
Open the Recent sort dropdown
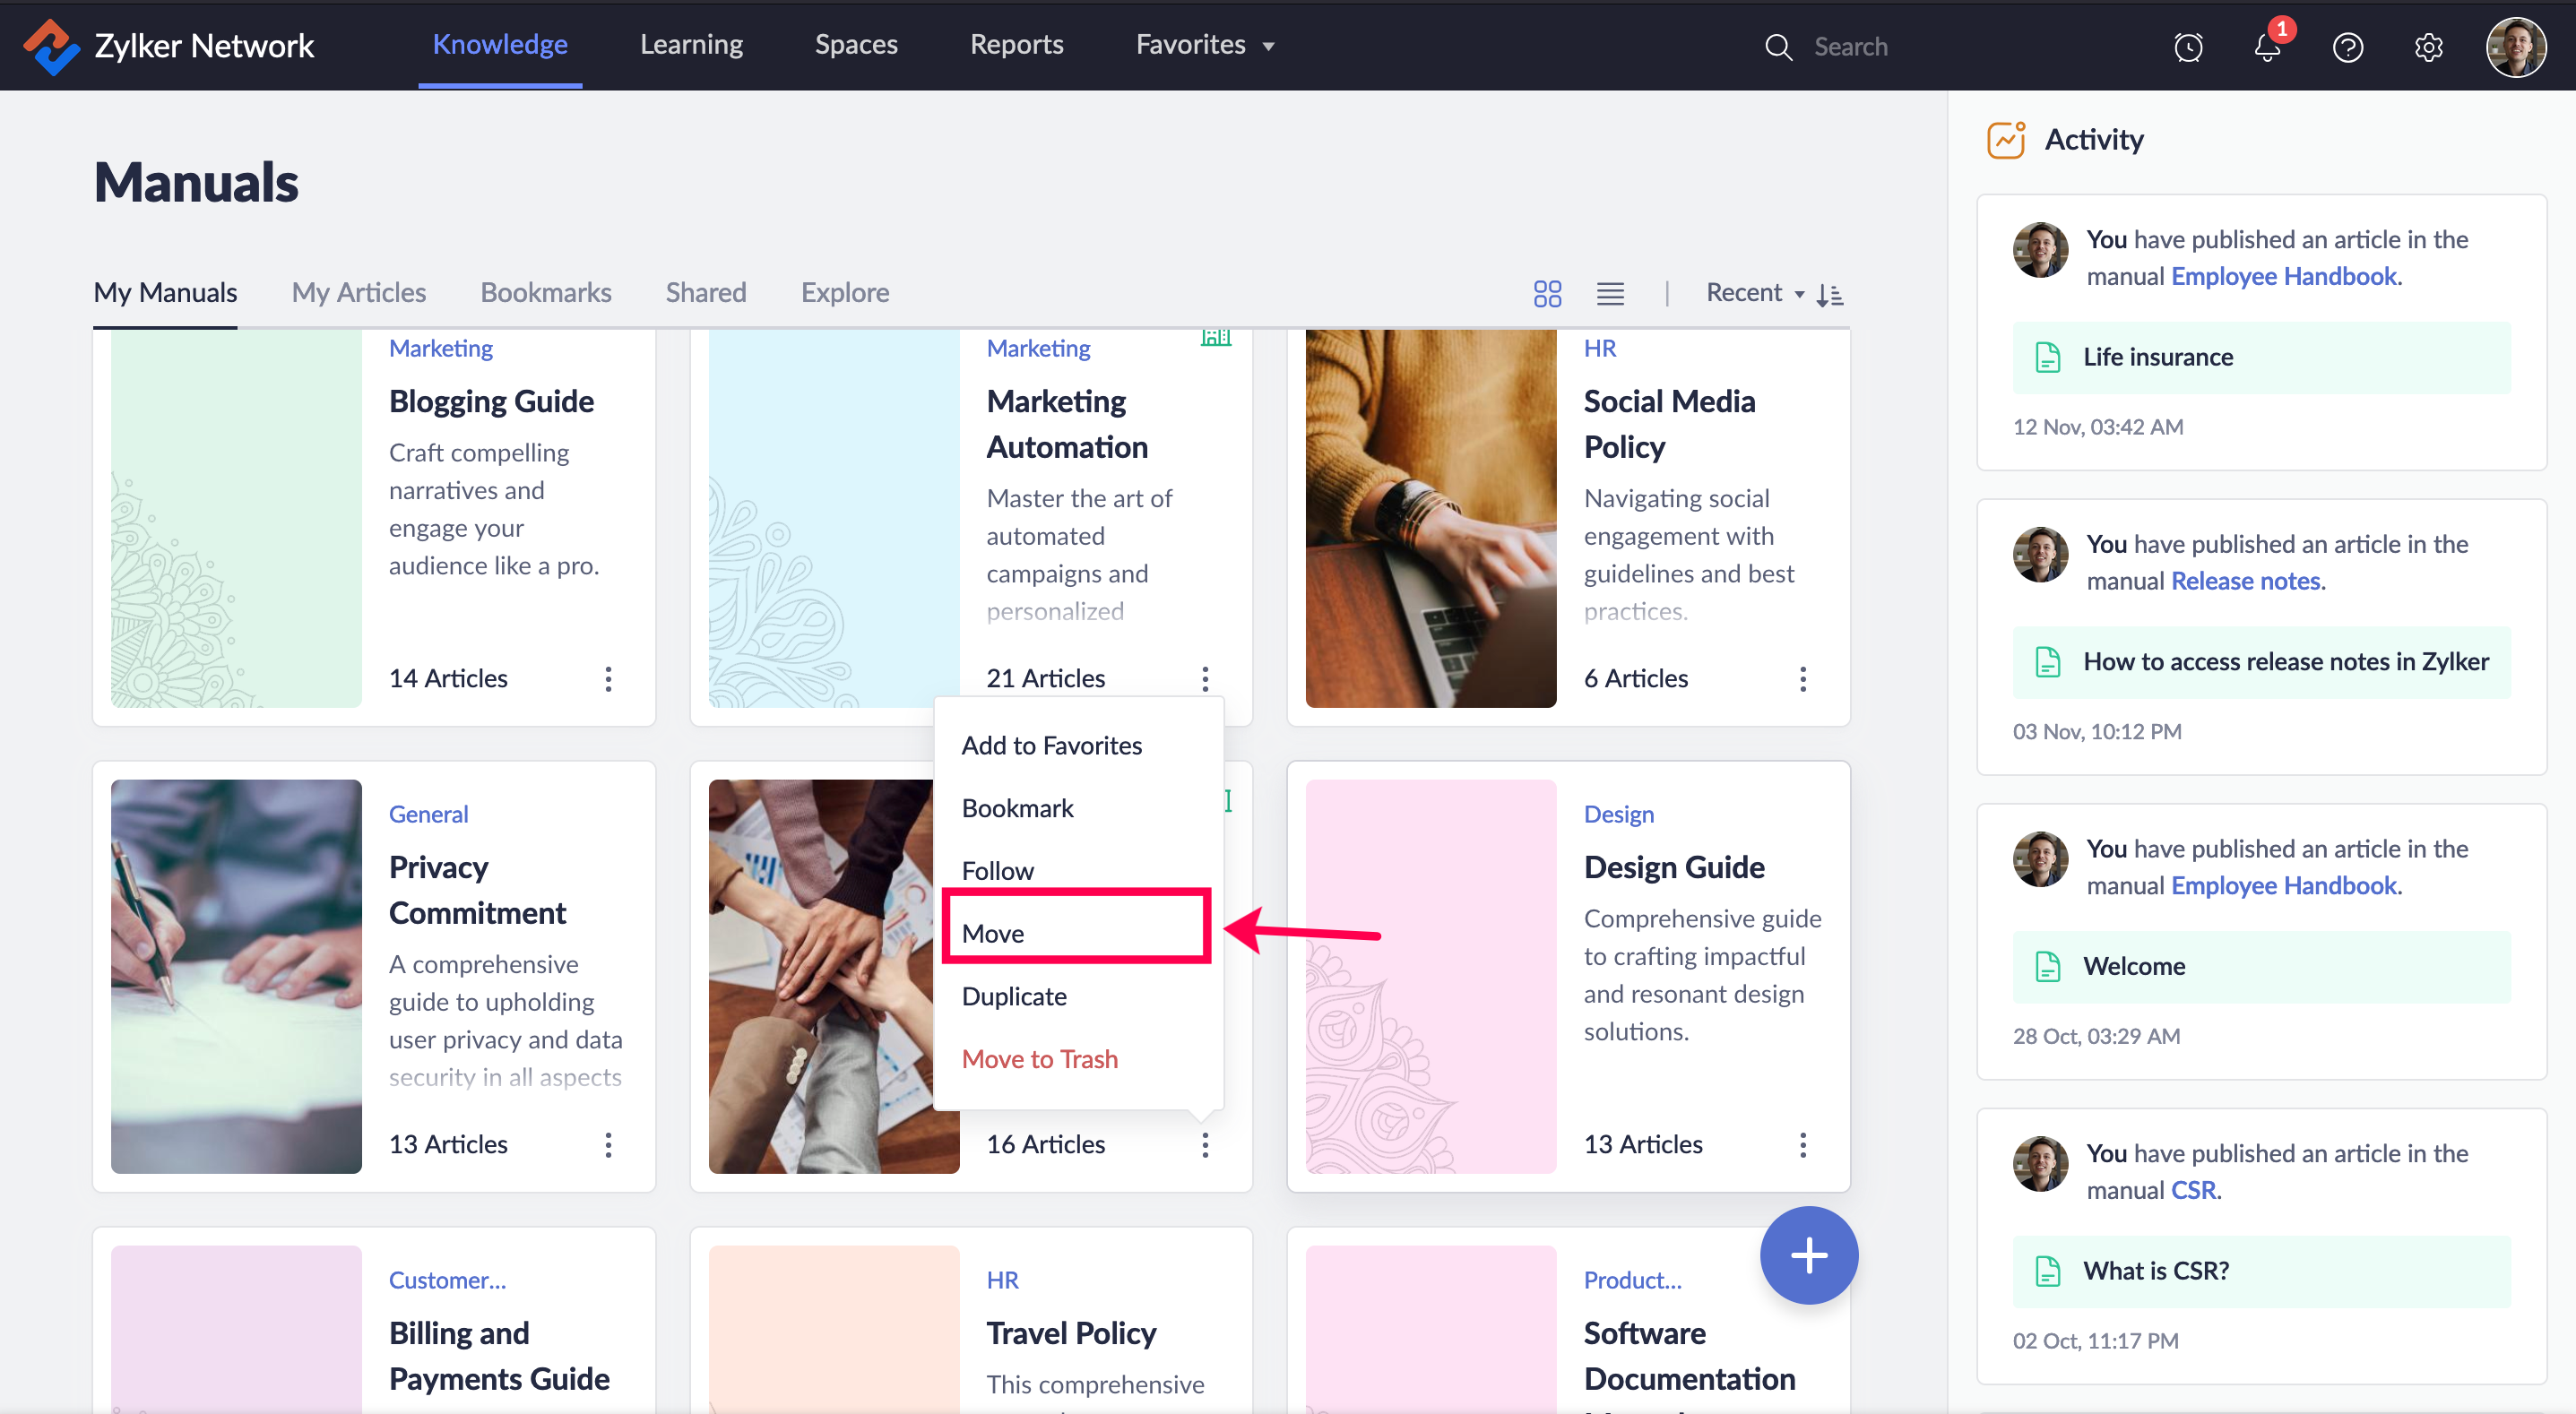pos(1754,293)
